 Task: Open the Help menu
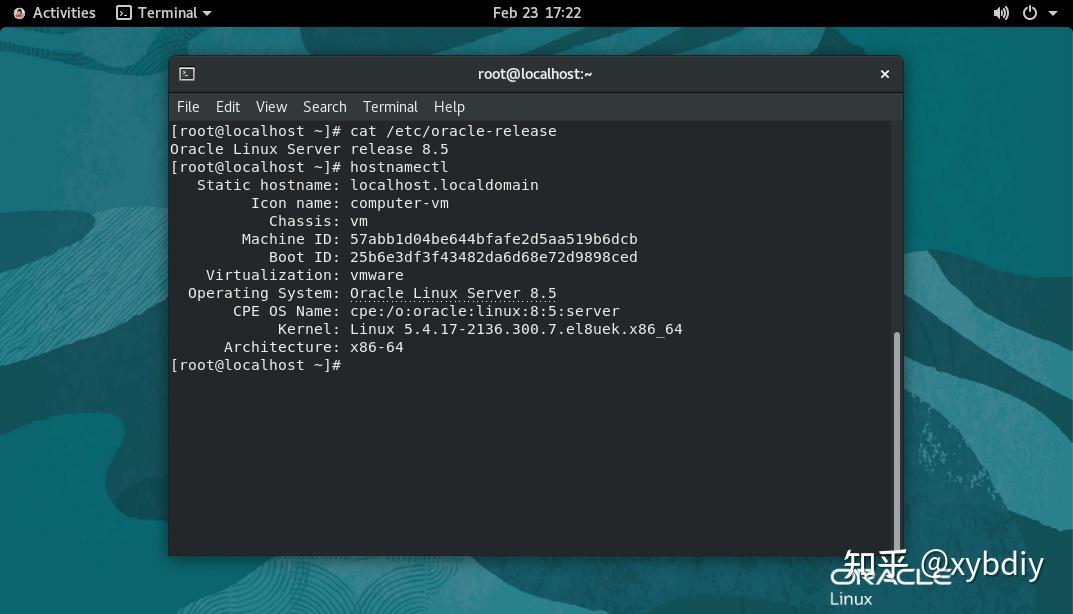click(x=449, y=106)
